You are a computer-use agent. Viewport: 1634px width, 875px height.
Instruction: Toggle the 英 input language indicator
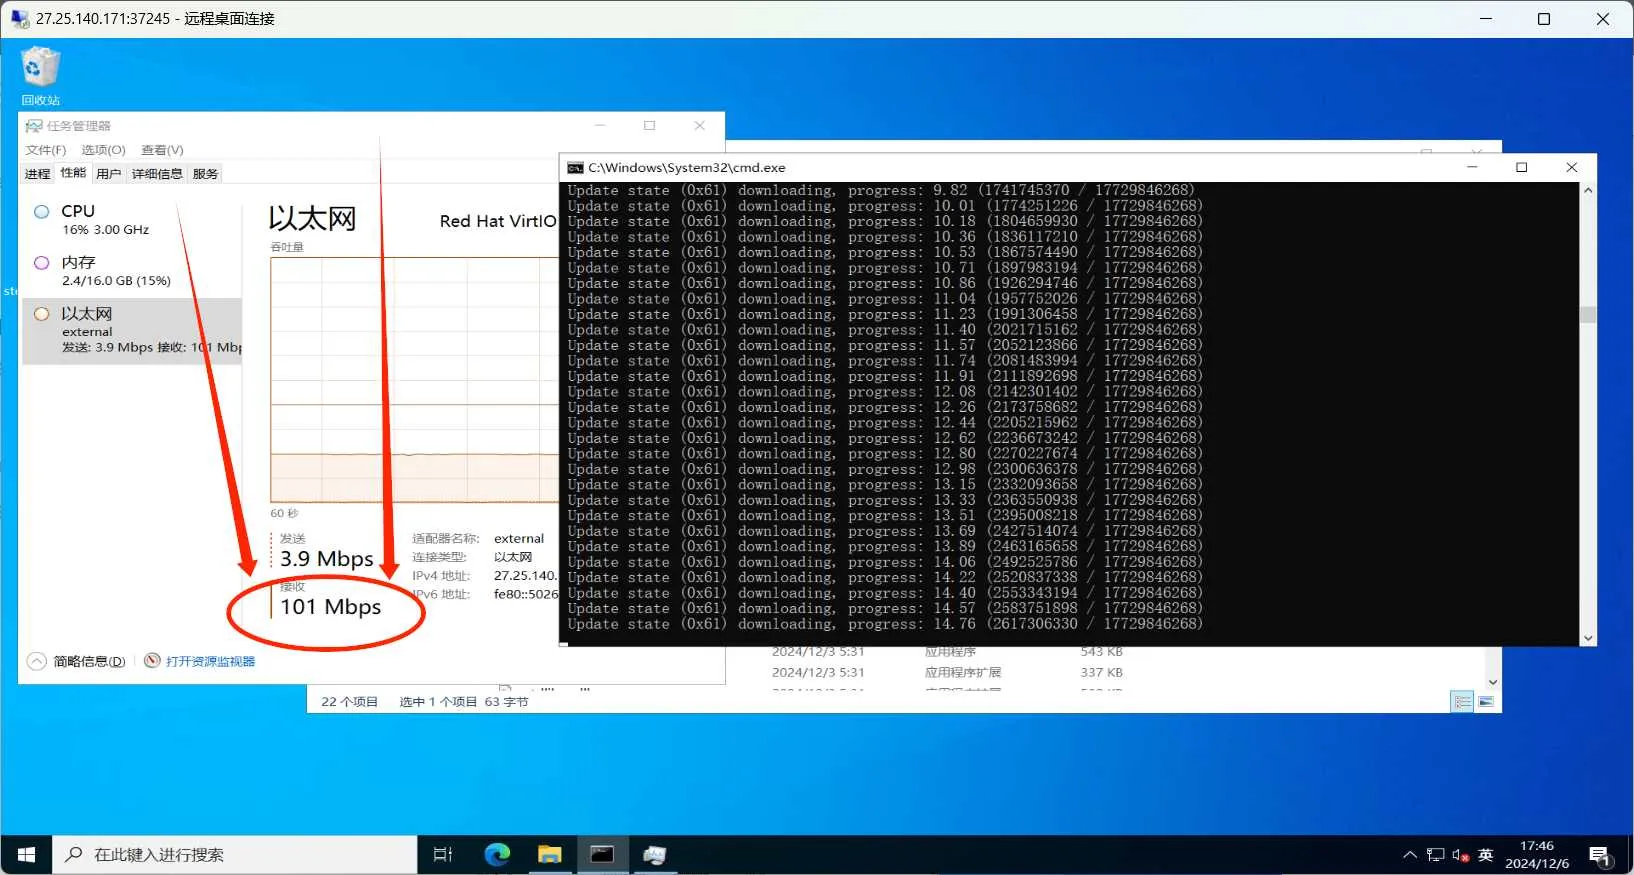1486,855
